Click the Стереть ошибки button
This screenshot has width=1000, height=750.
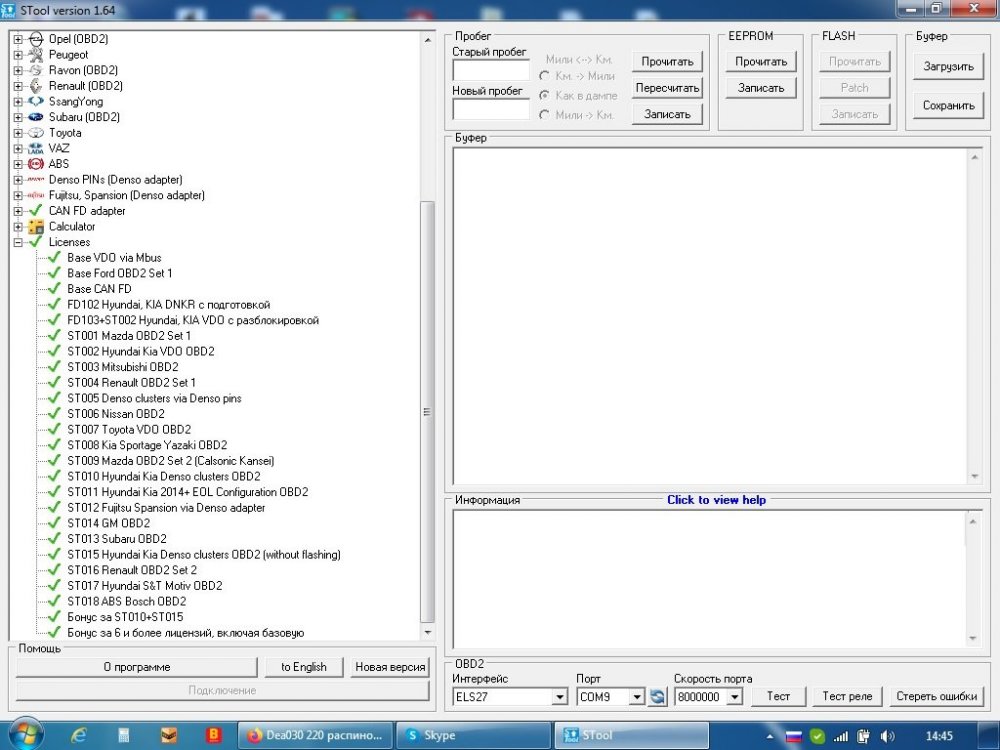[x=936, y=696]
